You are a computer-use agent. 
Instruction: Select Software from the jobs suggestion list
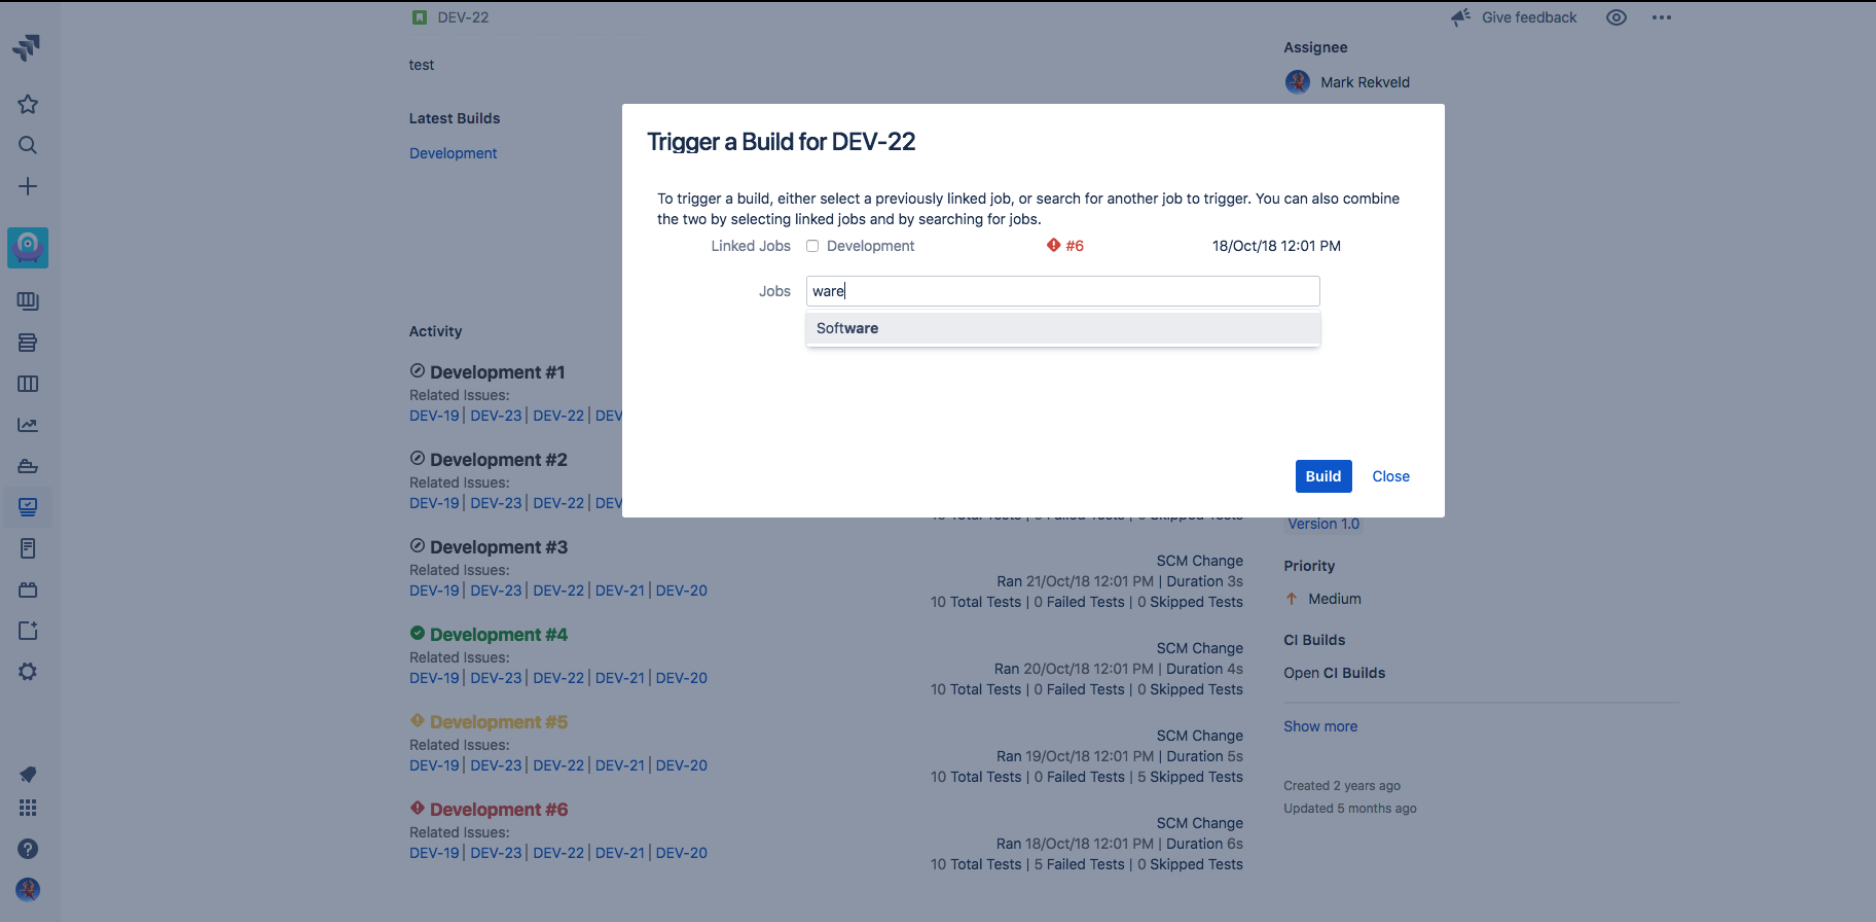847,328
